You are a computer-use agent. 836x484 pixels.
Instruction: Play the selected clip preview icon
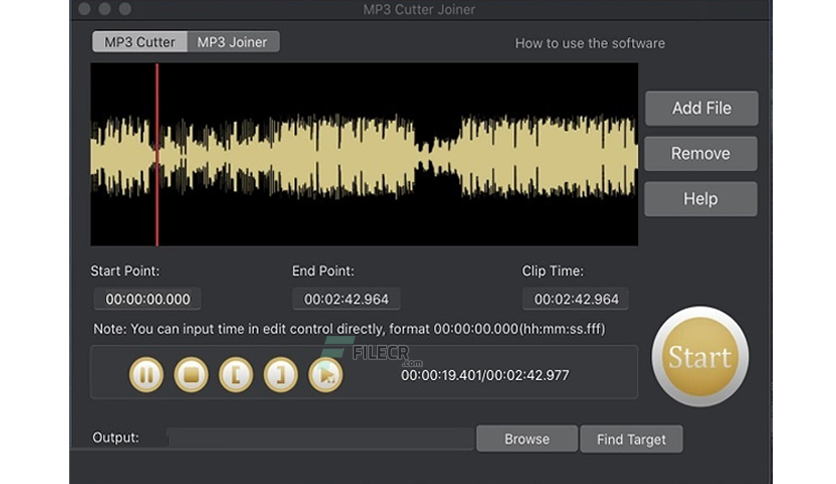tap(325, 375)
